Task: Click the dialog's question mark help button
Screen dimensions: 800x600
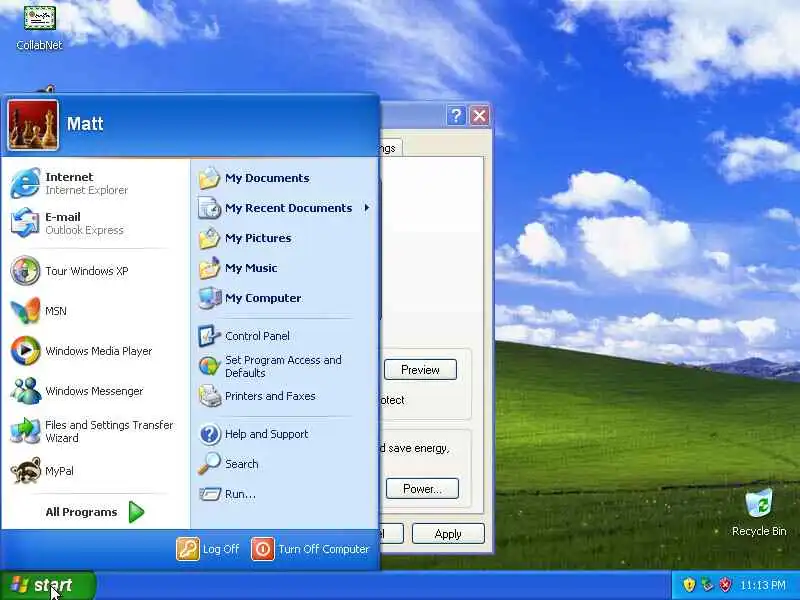Action: point(456,116)
